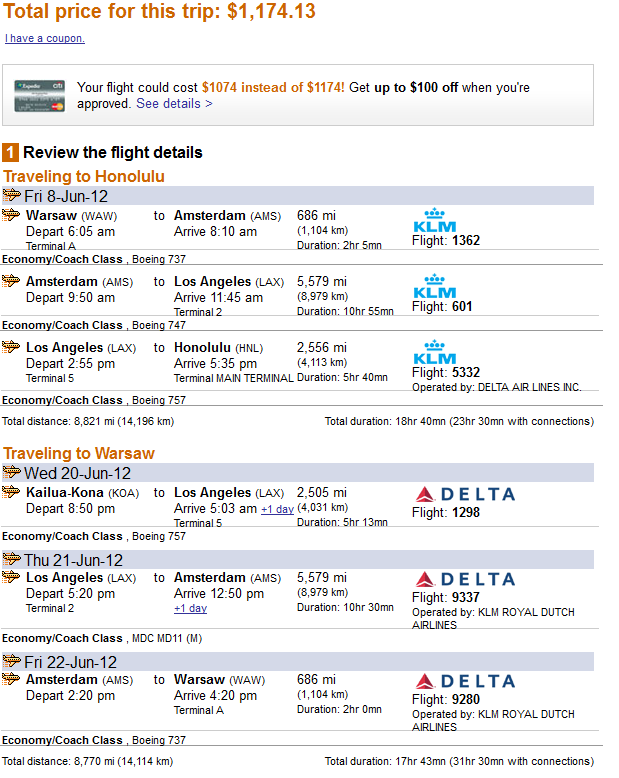Click the Delta logo for flight 1298
The width and height of the screenshot is (619, 778).
tap(465, 494)
